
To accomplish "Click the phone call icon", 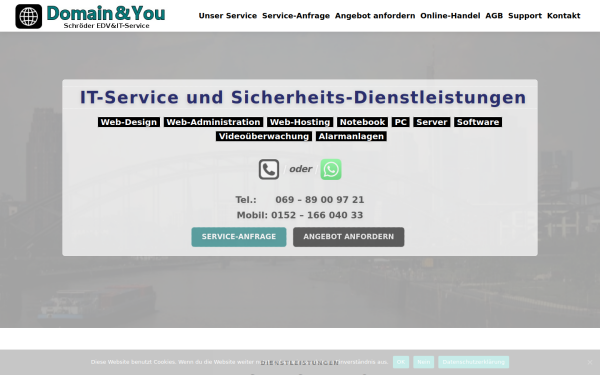I will (x=269, y=169).
